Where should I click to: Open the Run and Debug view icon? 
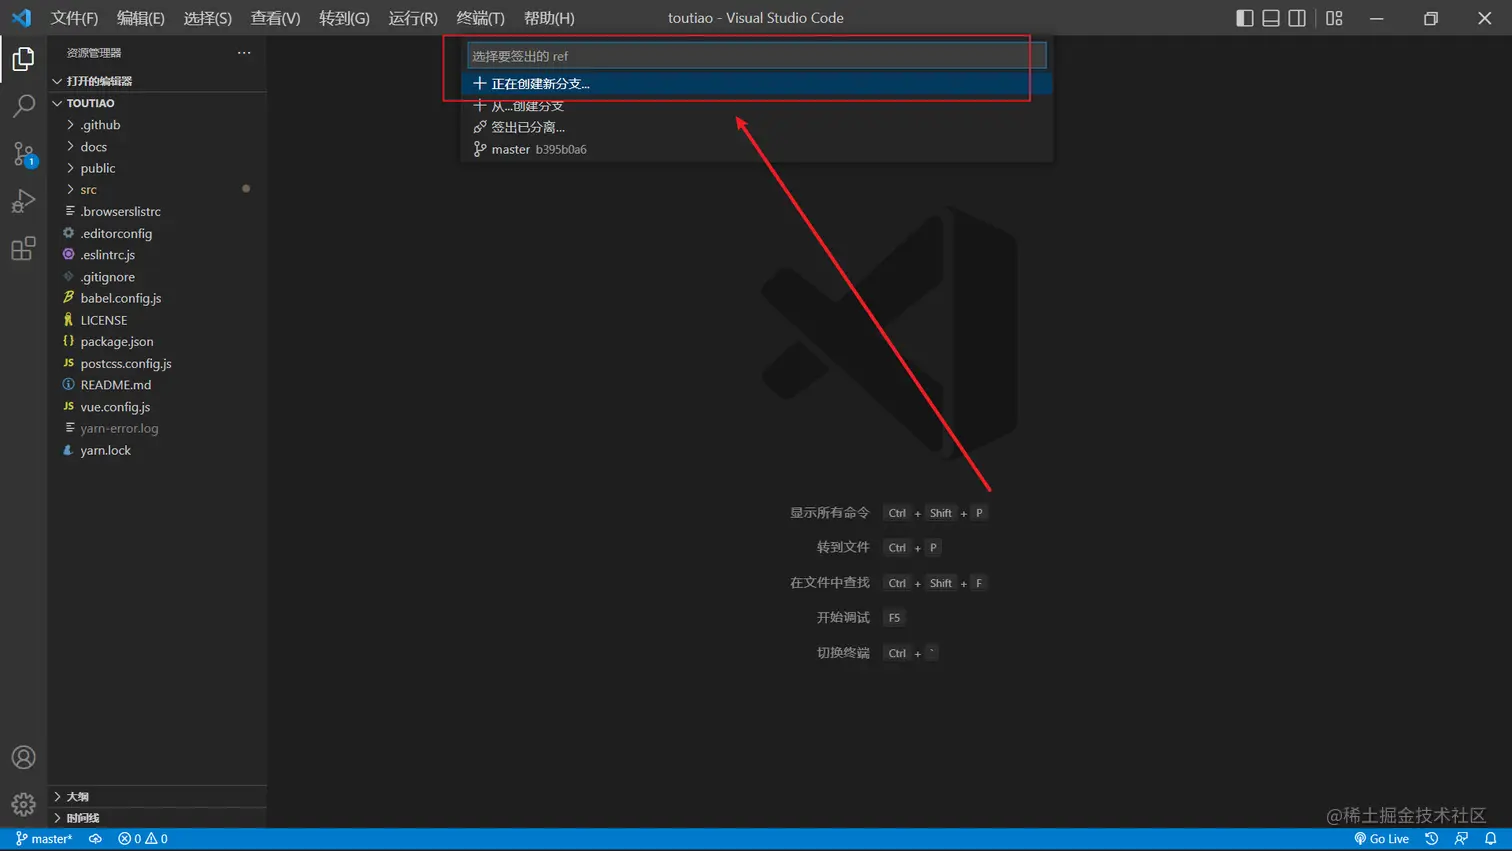23,201
